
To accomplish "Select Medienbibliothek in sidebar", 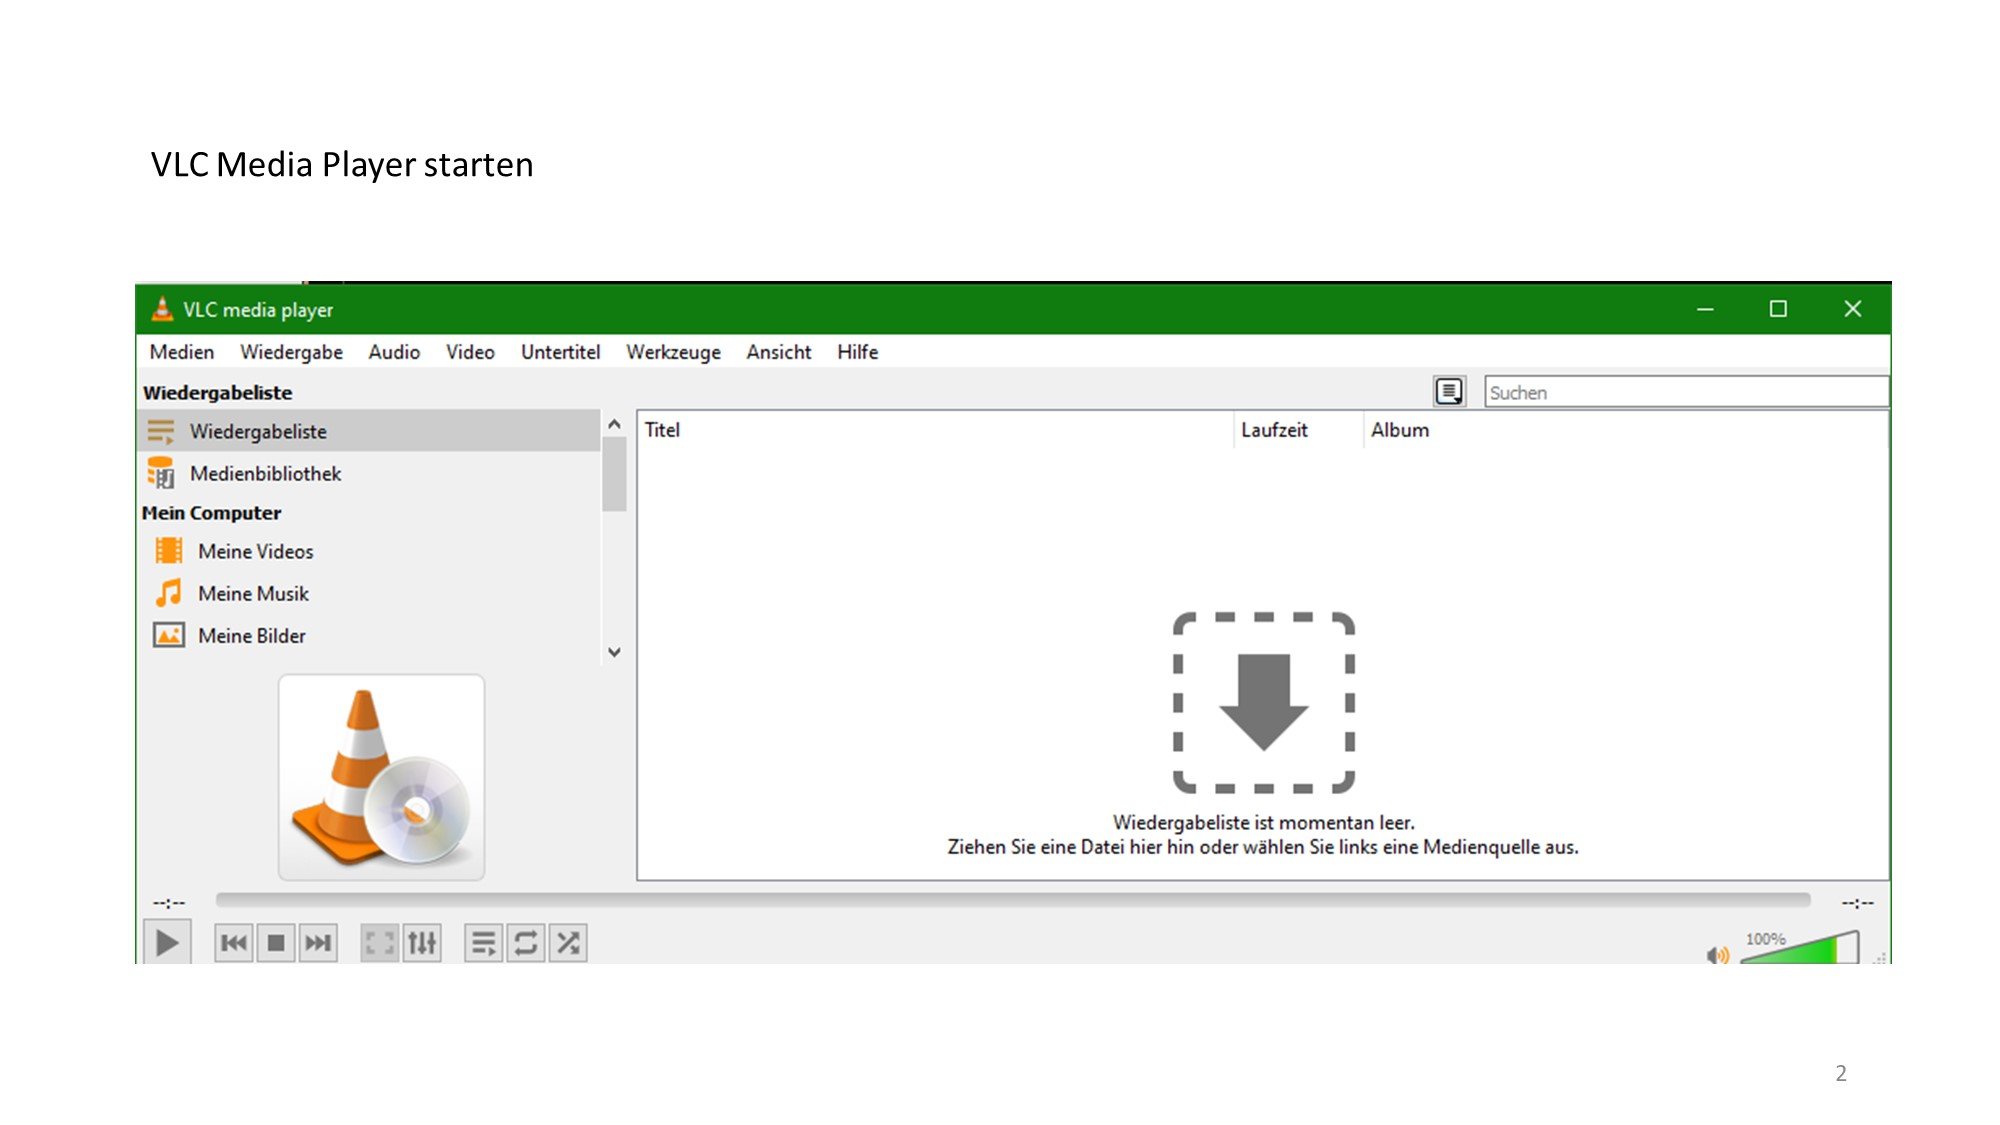I will tap(265, 474).
